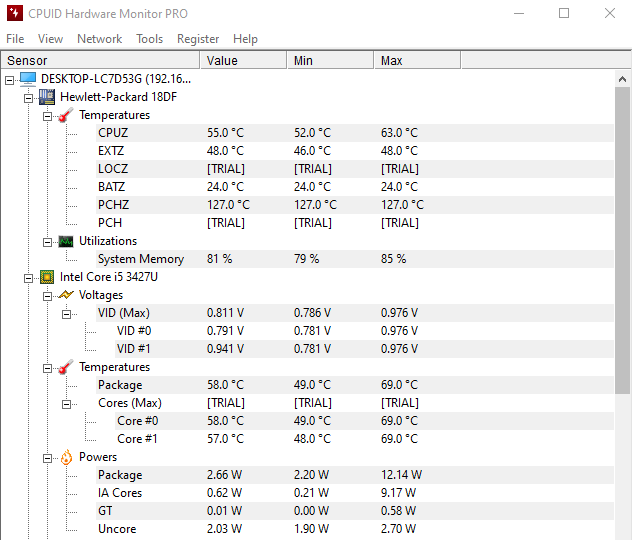Screen dimensions: 632x540
Task: Select the Package power row
Action: coord(355,475)
